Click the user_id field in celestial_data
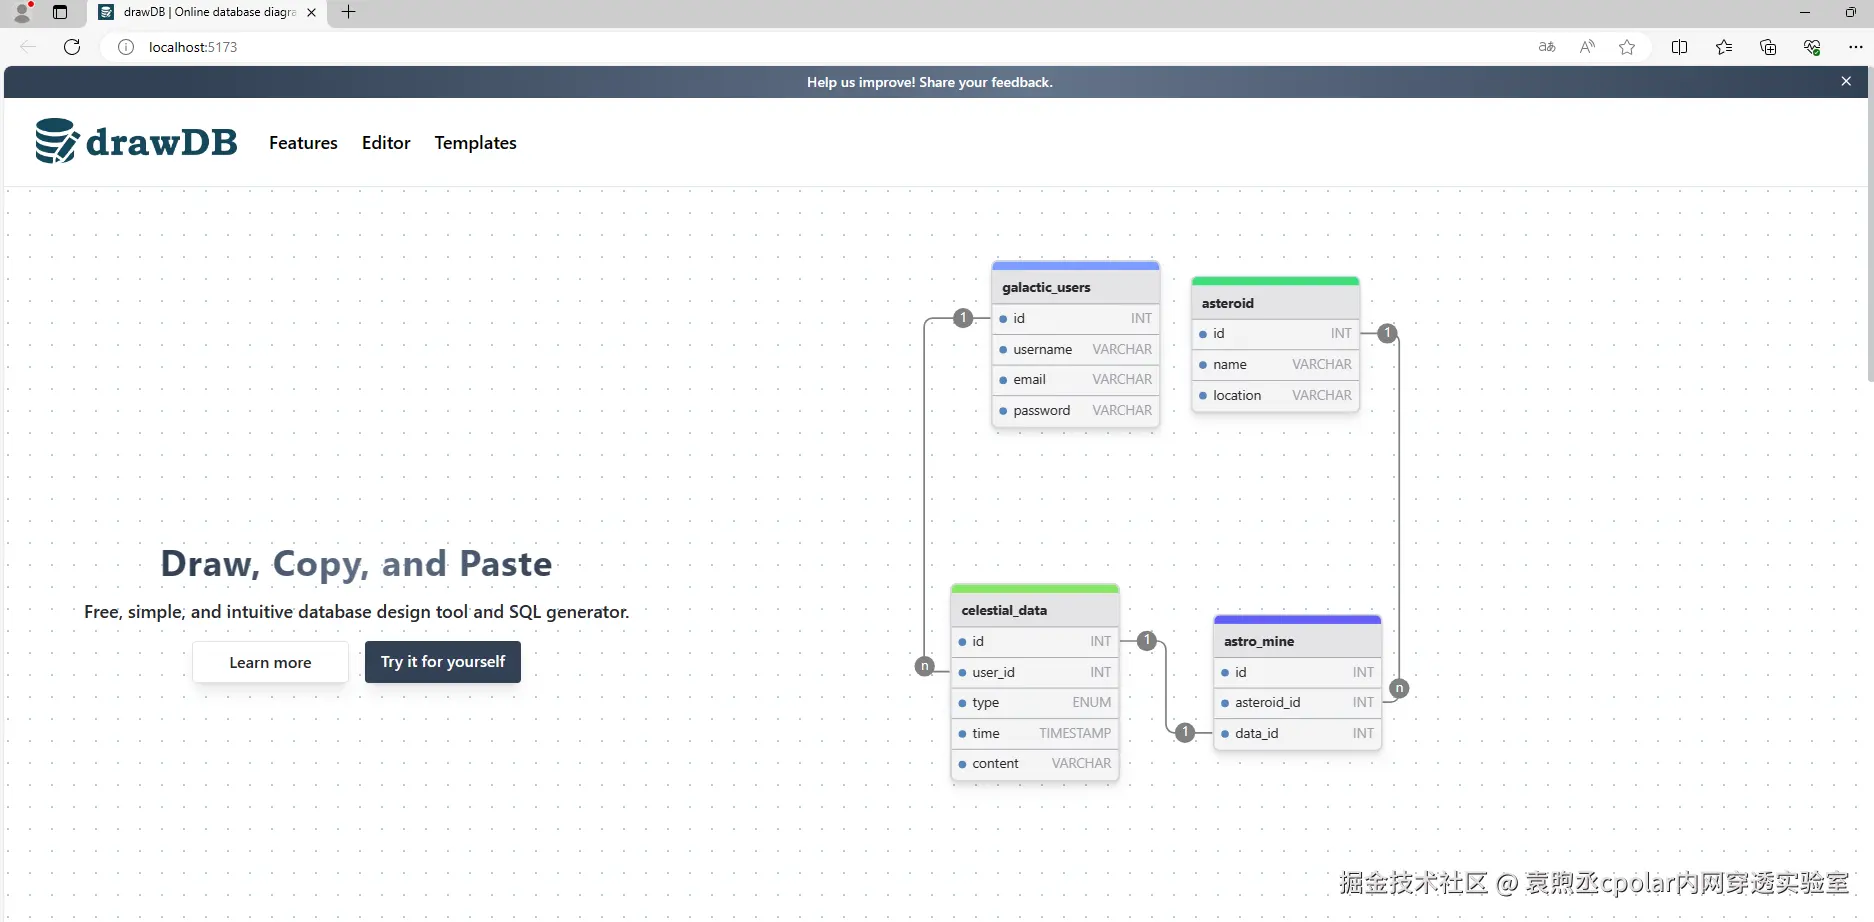 click(1035, 672)
